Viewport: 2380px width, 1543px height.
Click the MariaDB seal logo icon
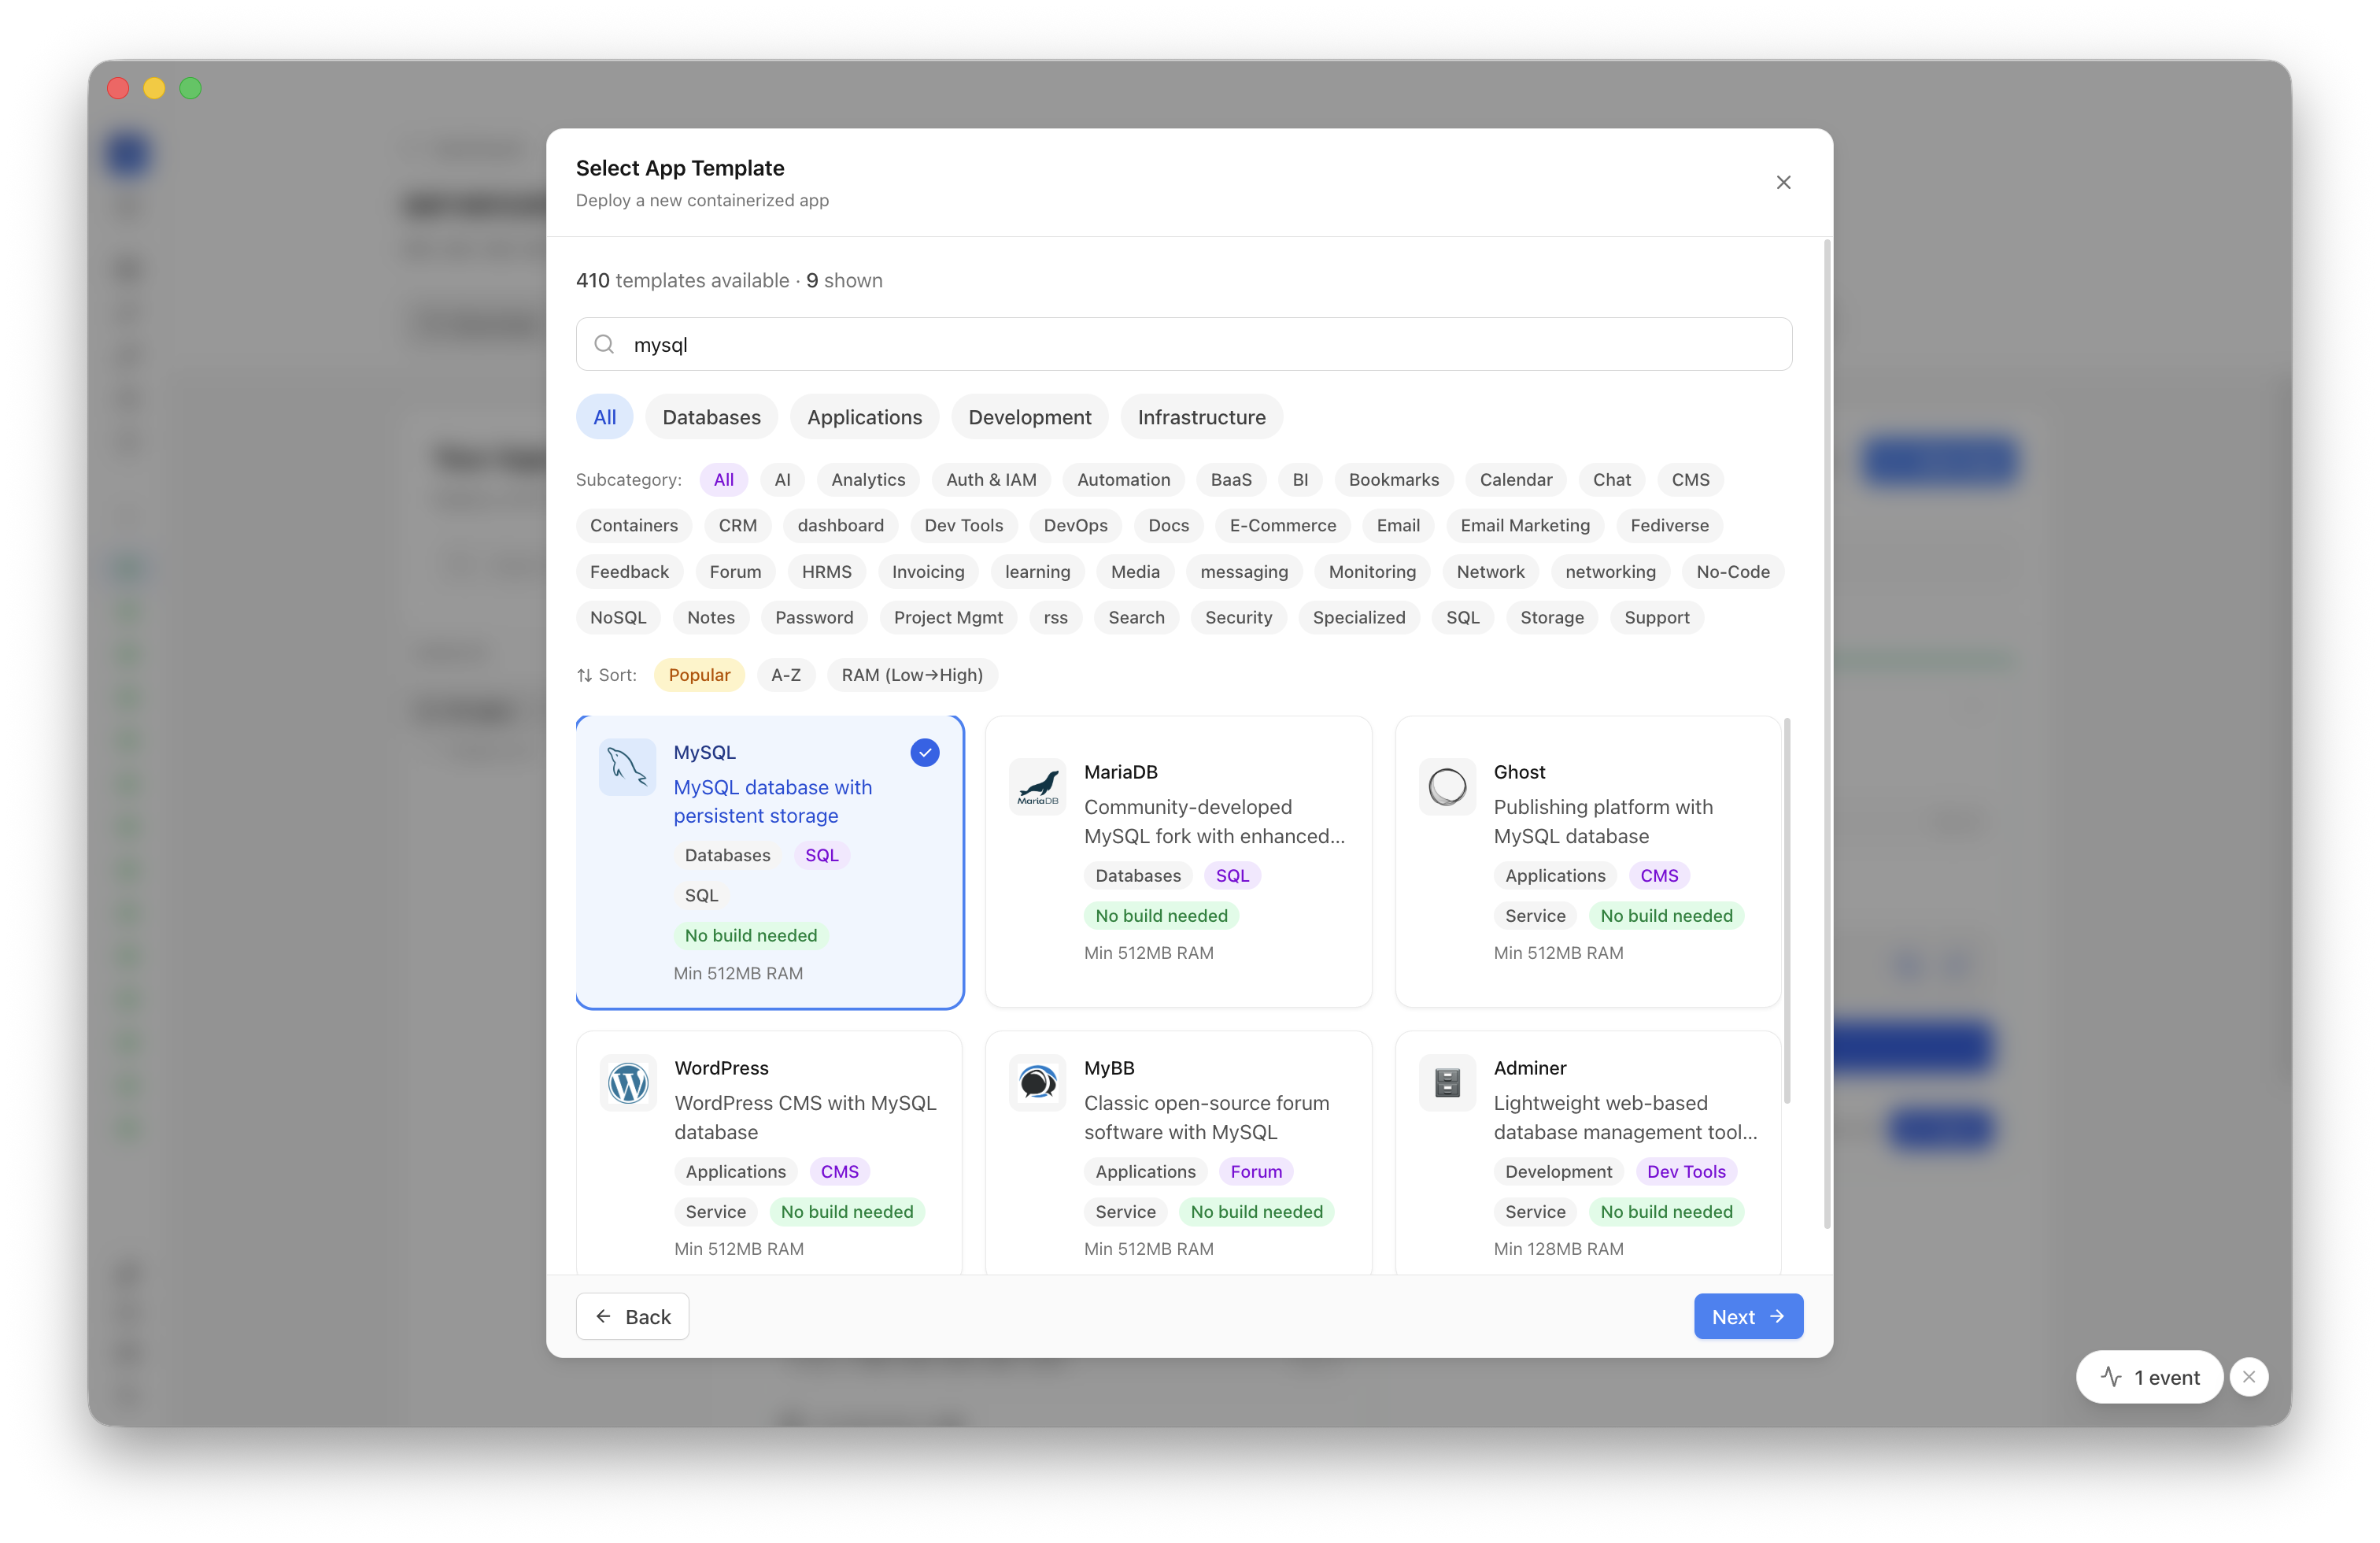pyautogui.click(x=1038, y=787)
